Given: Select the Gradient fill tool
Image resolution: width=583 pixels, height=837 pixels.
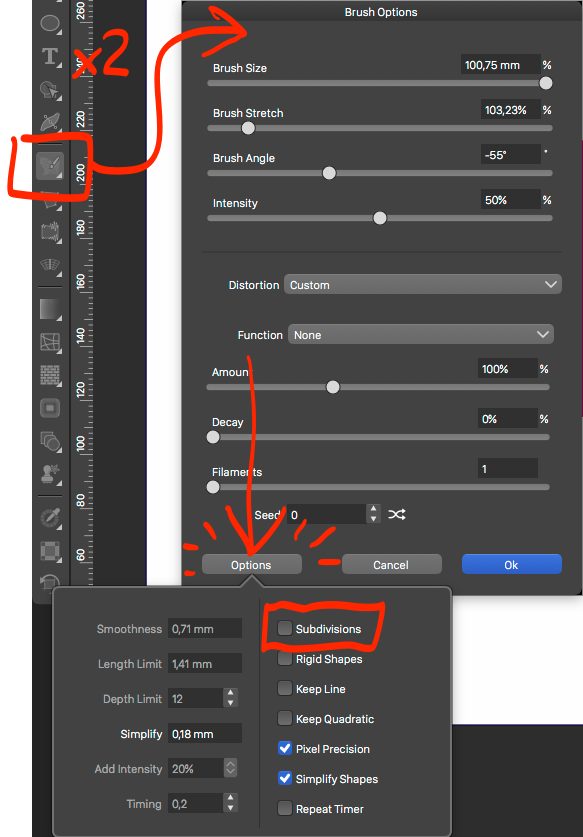Looking at the screenshot, I should coord(50,309).
